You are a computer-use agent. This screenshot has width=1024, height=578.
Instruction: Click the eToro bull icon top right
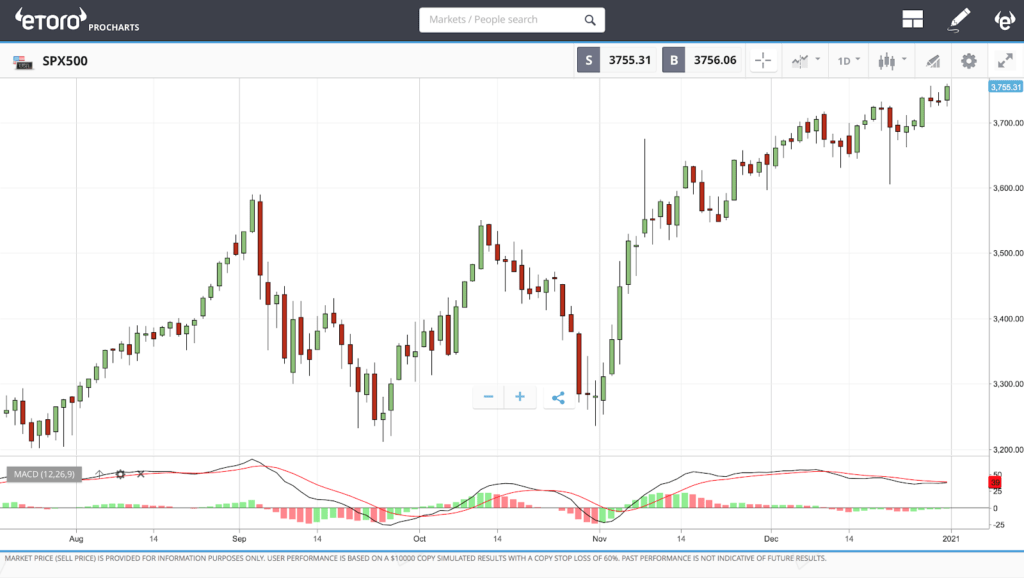pyautogui.click(x=1003, y=19)
